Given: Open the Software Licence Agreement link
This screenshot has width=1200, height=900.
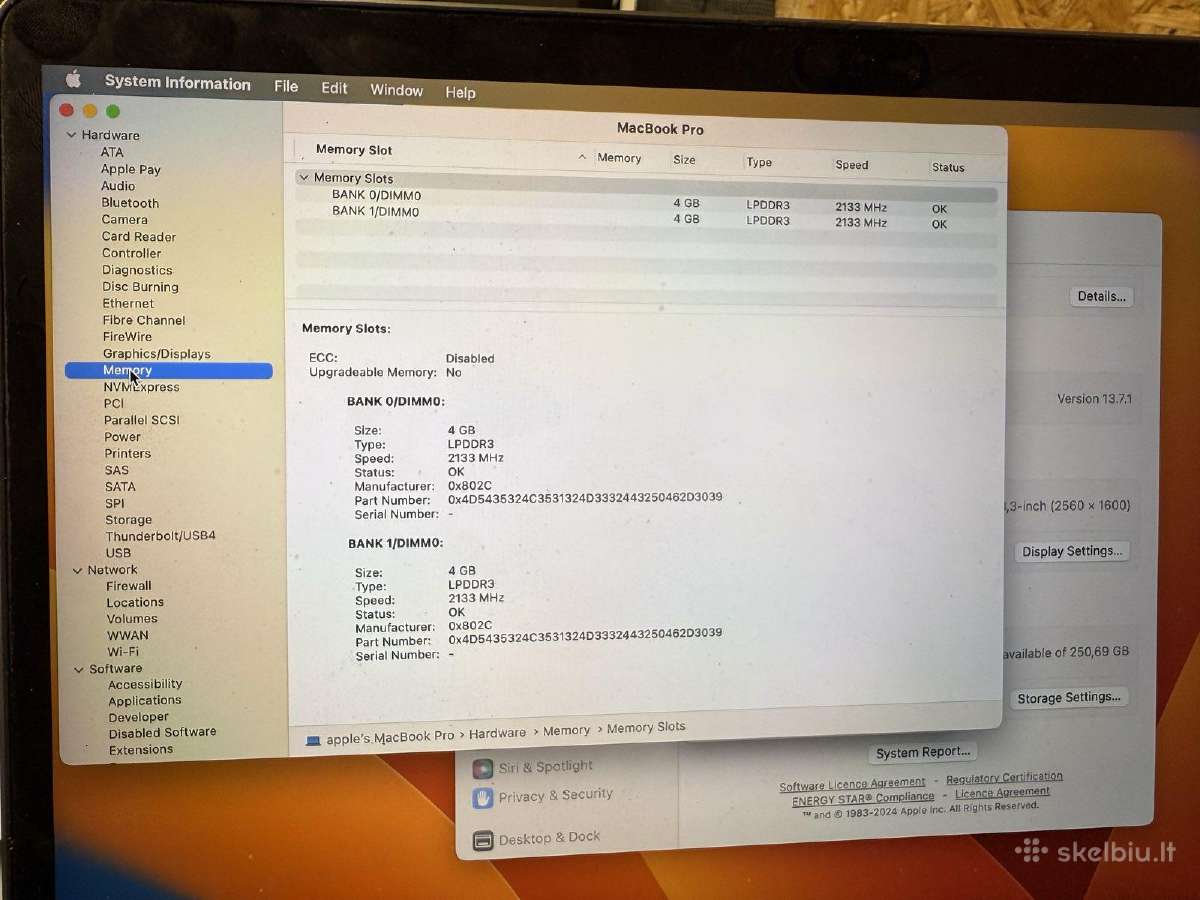Looking at the screenshot, I should (x=852, y=785).
